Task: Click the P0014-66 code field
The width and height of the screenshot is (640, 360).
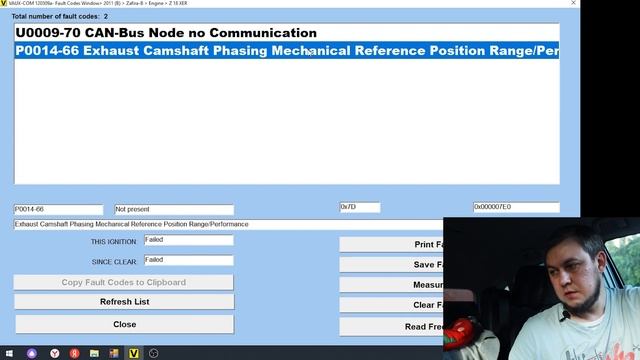Action: [x=58, y=209]
